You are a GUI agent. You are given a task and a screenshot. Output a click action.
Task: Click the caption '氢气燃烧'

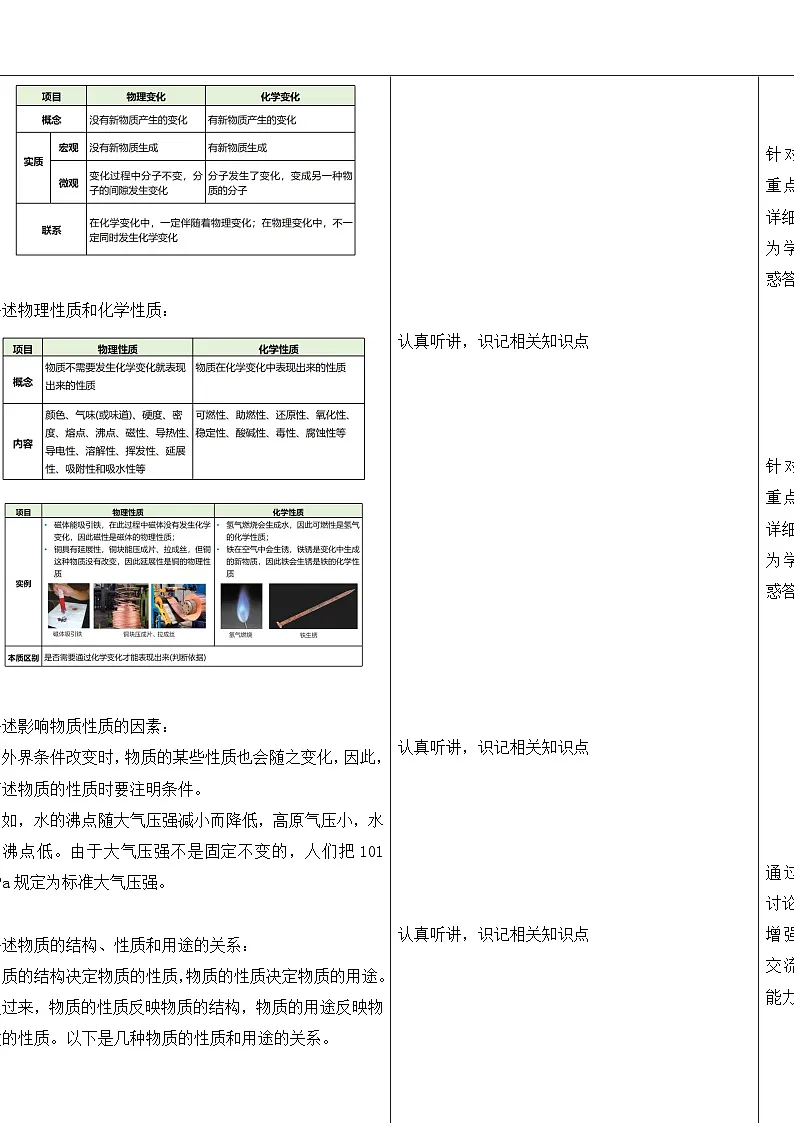(x=240, y=635)
